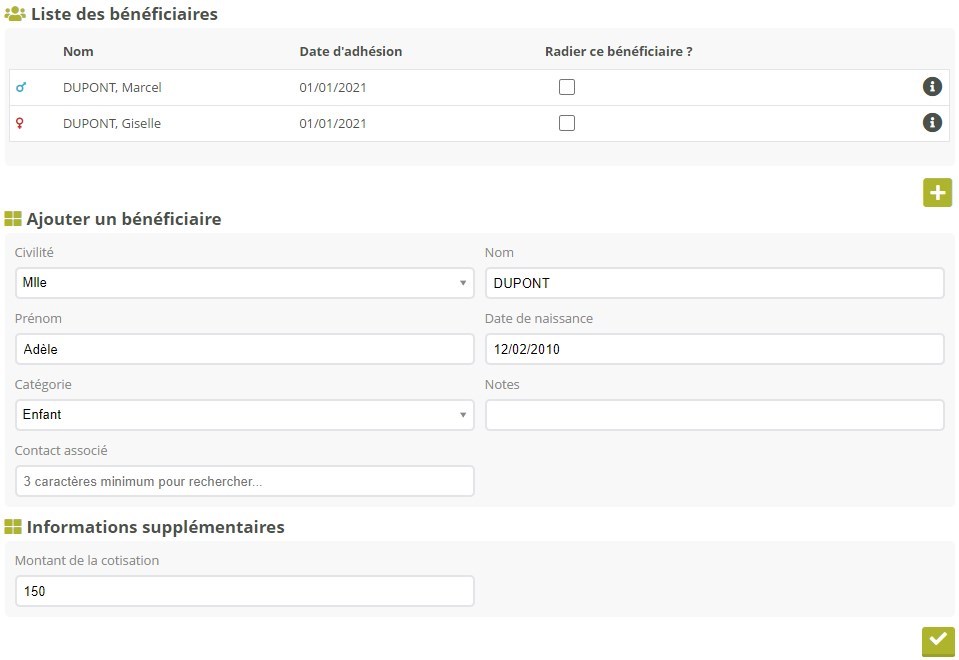
Task: Click the green checkmark validate button
Action: 938,641
